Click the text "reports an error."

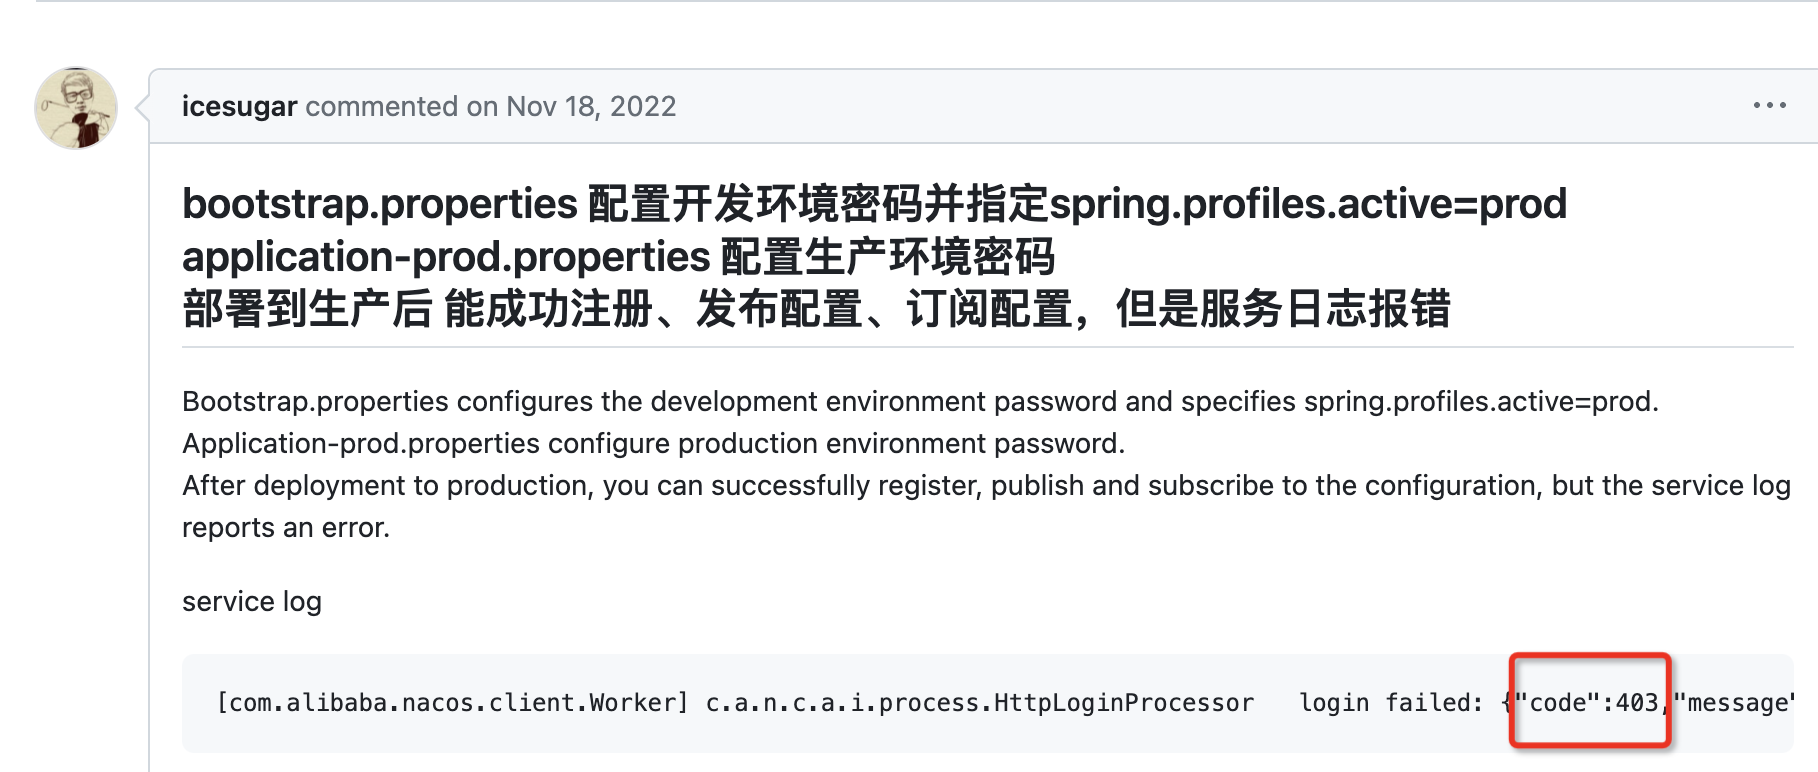[x=285, y=527]
